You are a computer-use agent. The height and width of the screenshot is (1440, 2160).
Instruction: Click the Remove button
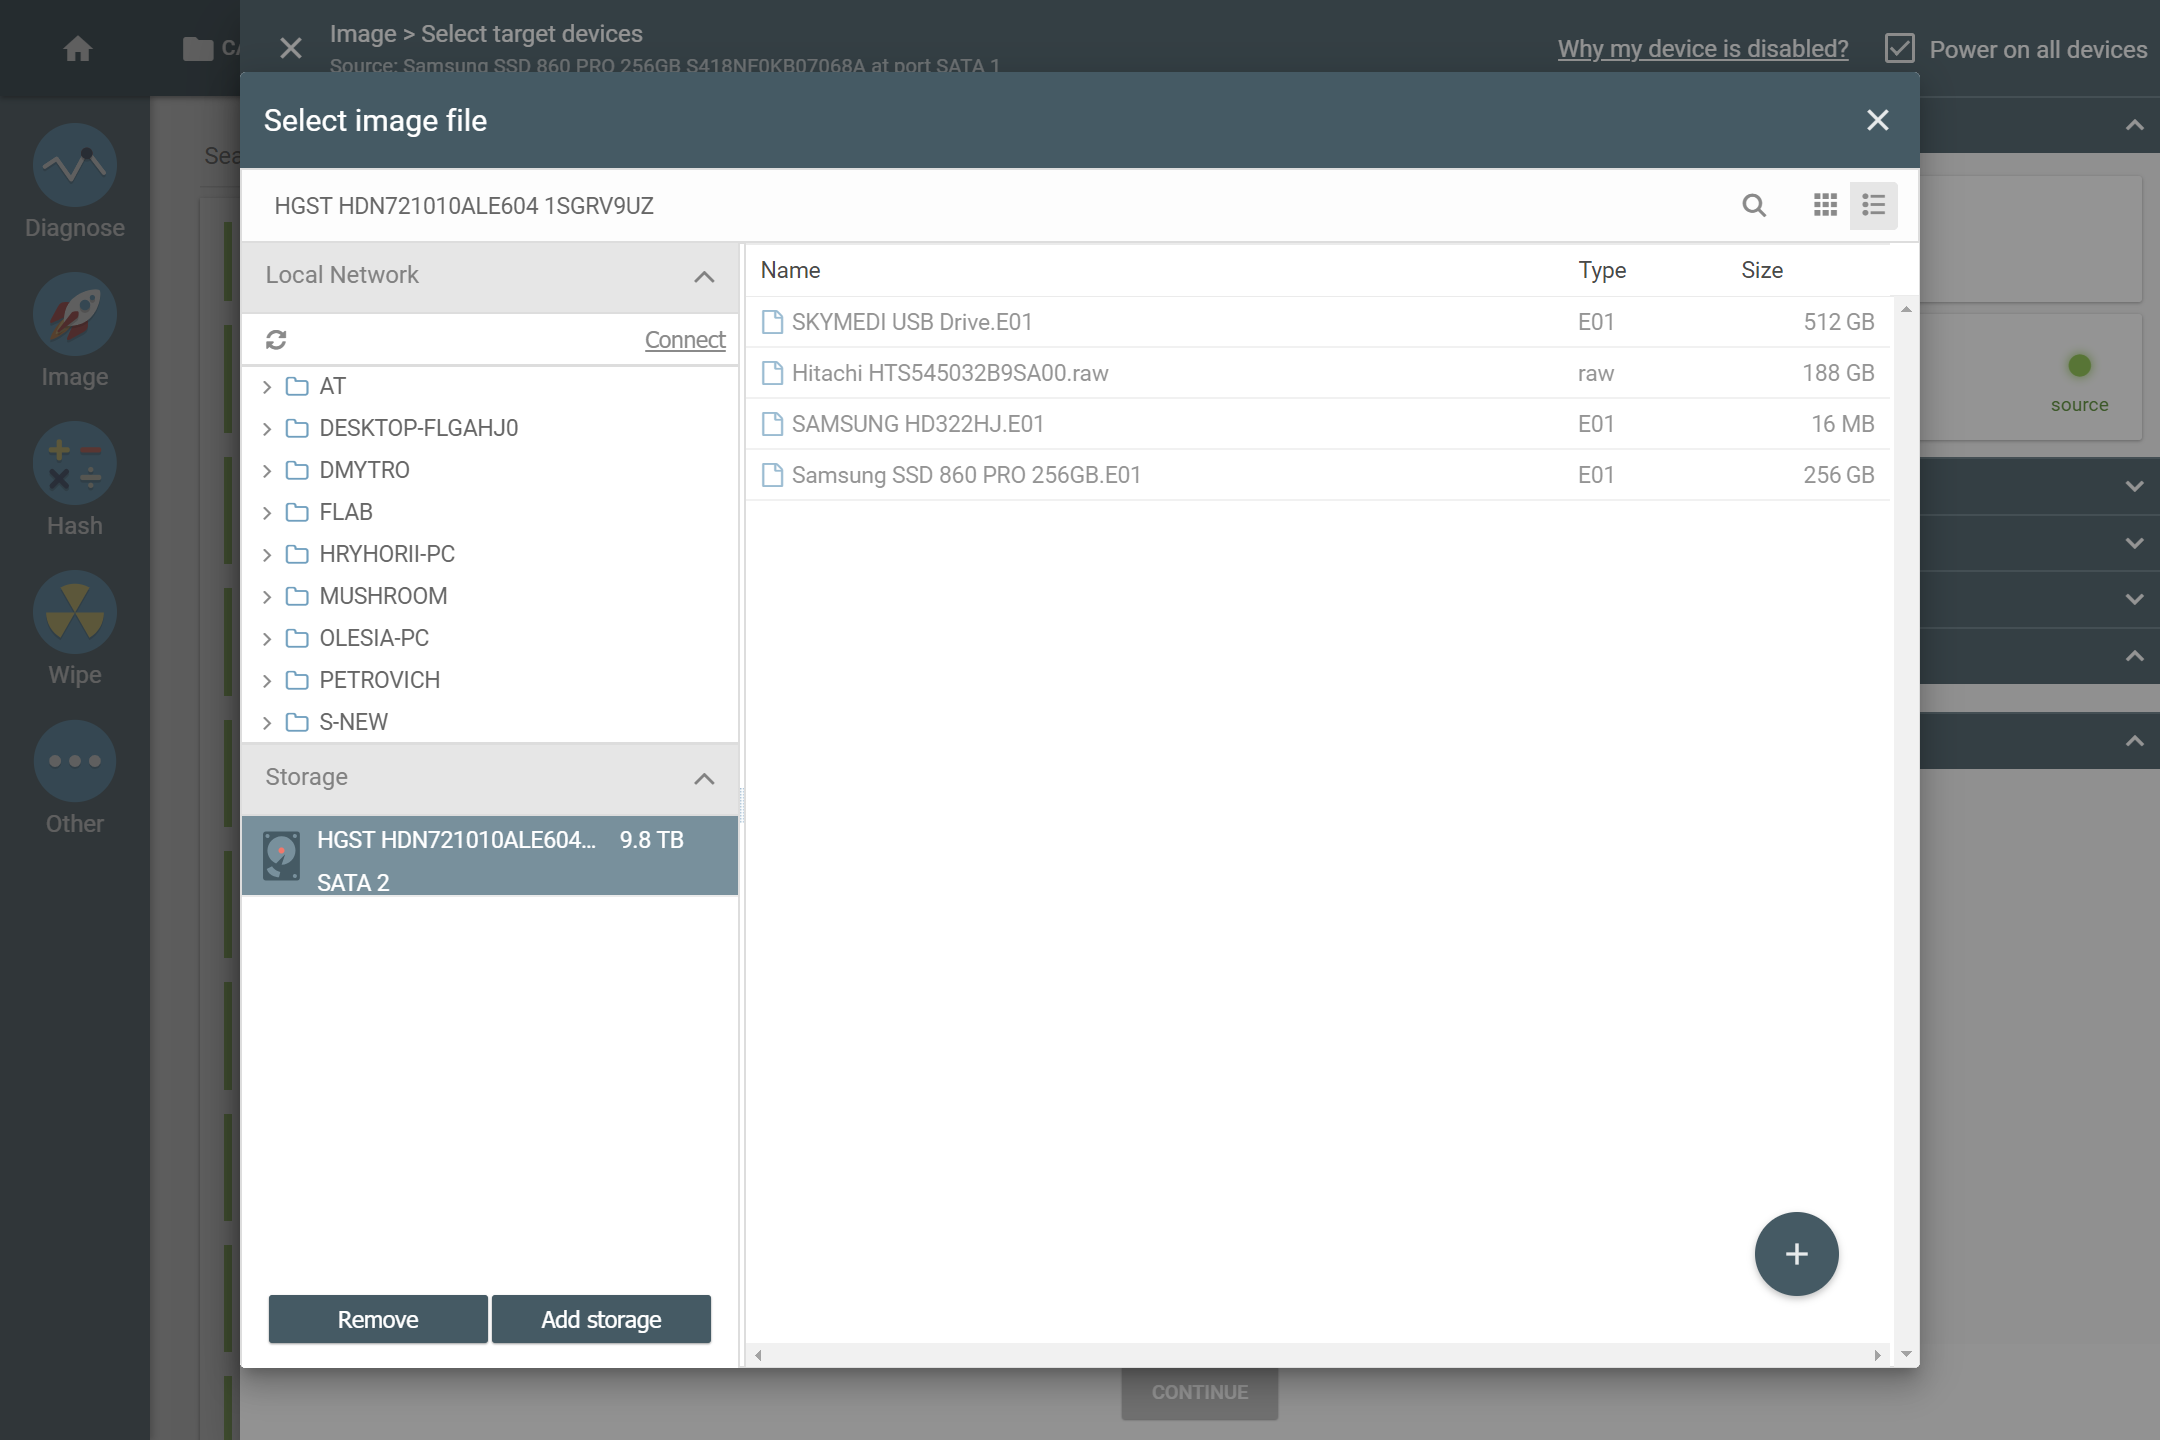(378, 1319)
